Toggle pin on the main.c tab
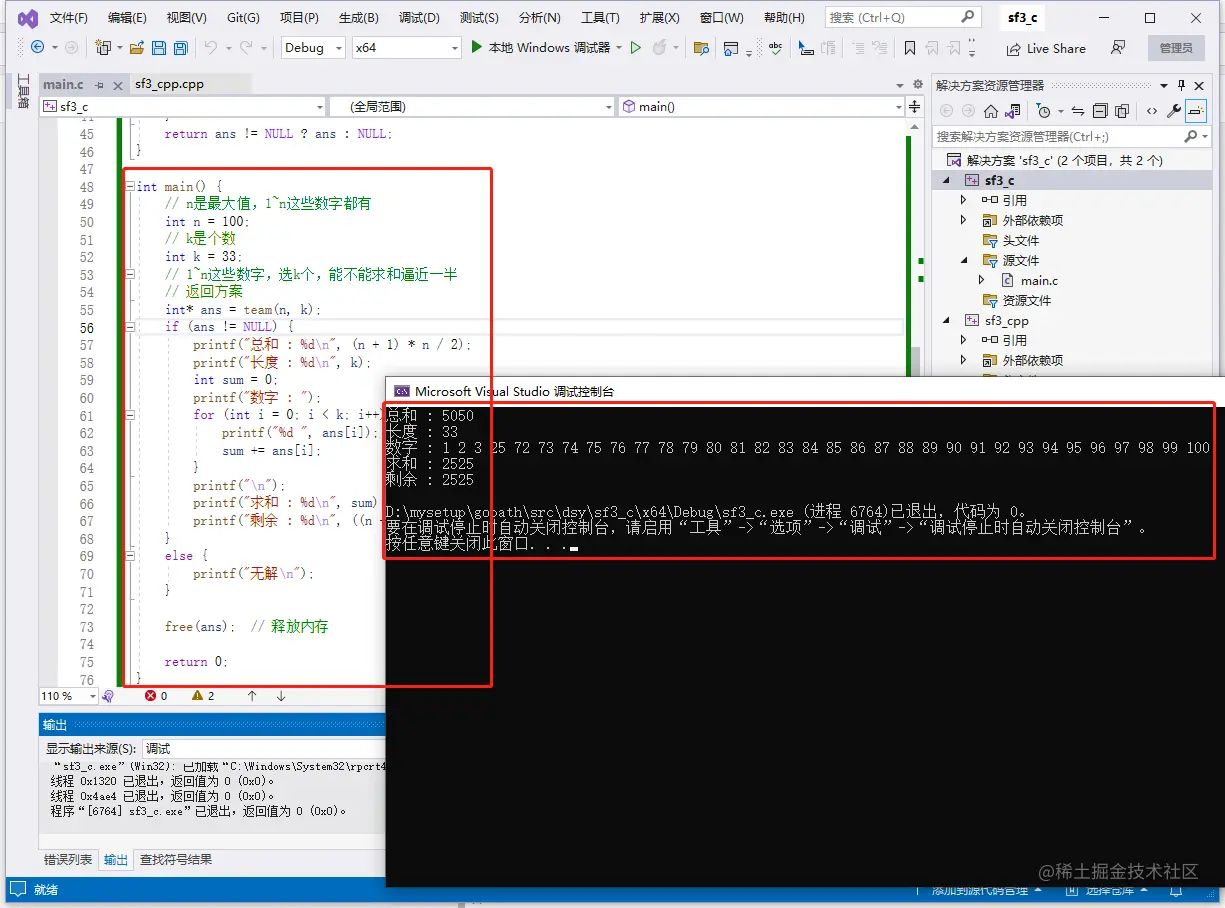Viewport: 1225px width, 908px height. (99, 85)
